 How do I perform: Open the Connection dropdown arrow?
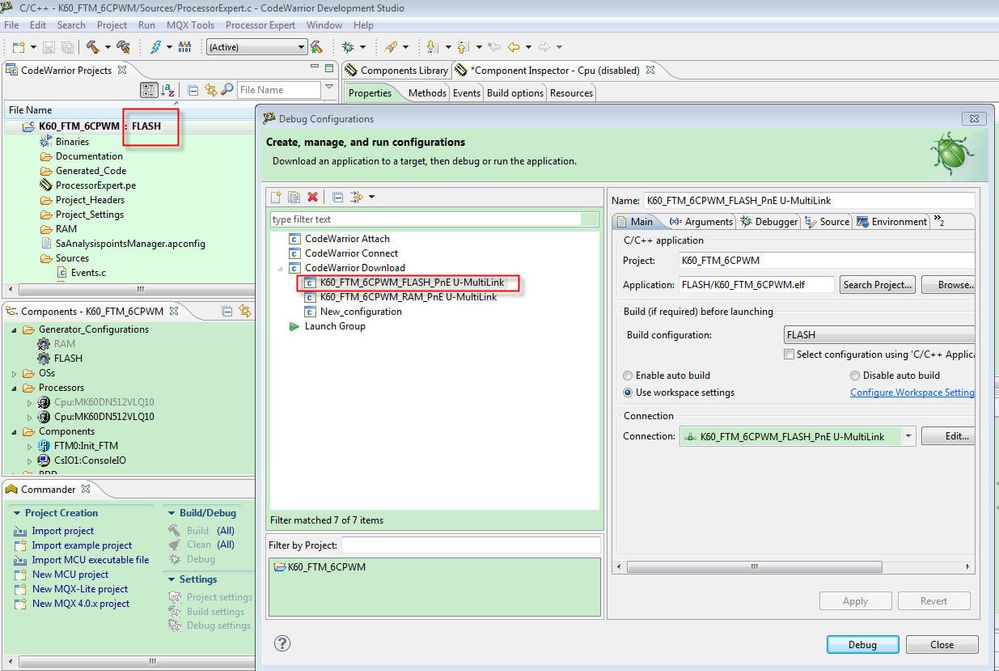coord(909,437)
